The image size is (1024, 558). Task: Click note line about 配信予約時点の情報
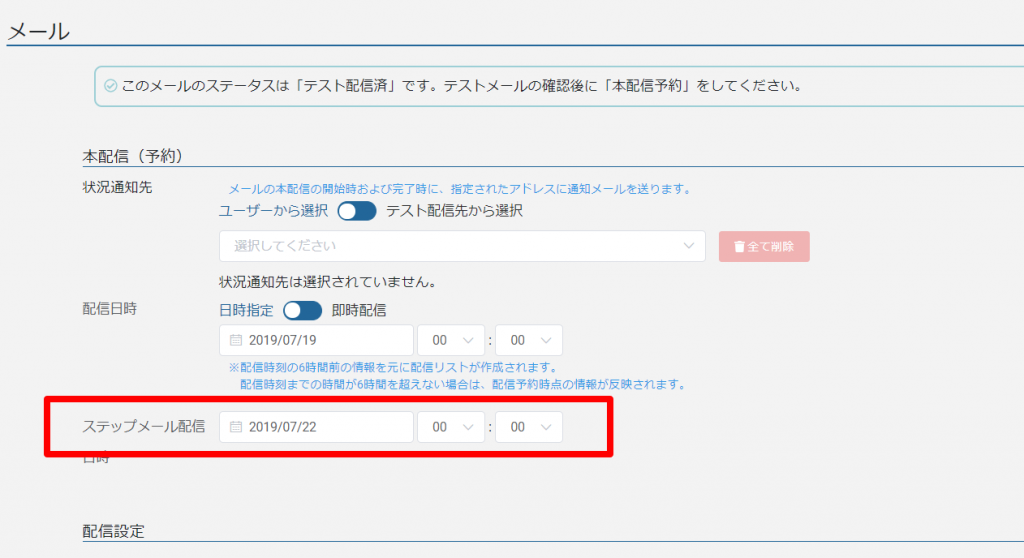click(x=462, y=384)
